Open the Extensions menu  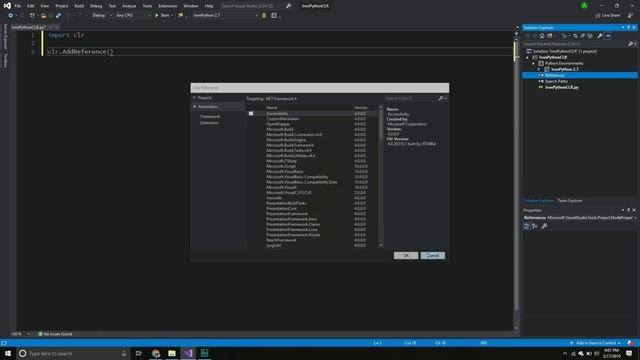[x=168, y=6]
